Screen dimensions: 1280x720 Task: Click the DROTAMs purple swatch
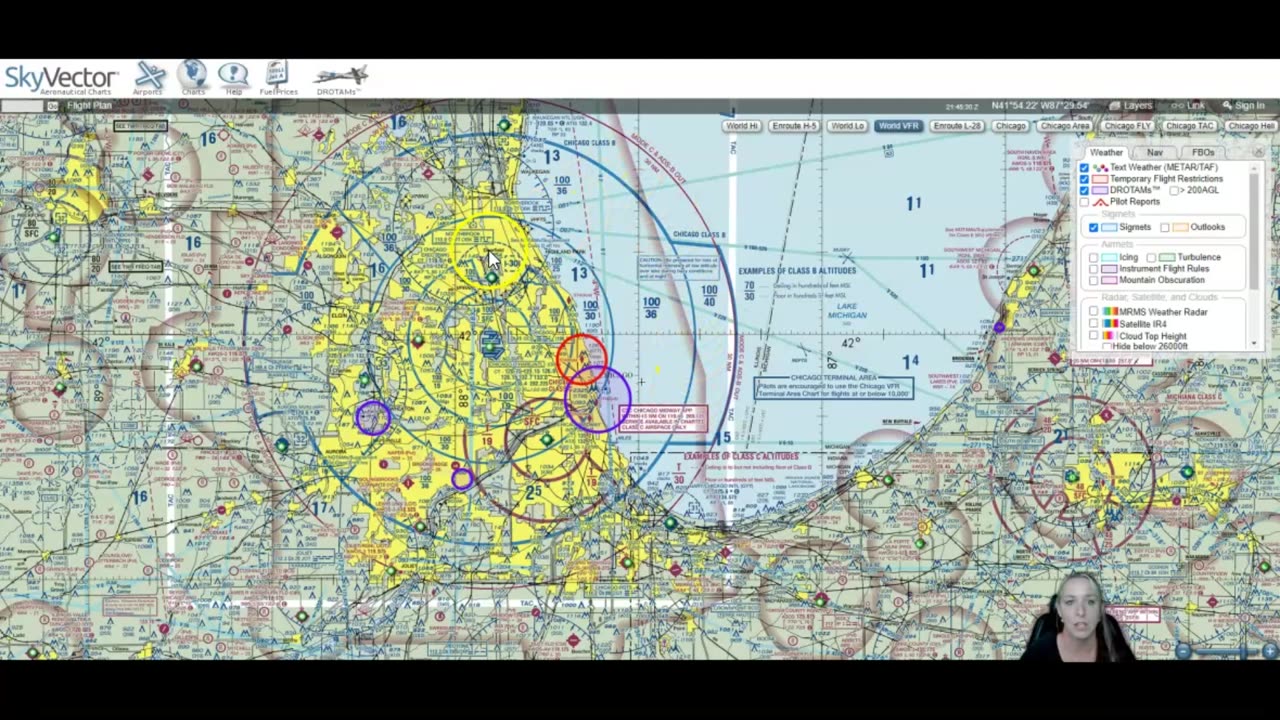tap(1101, 190)
